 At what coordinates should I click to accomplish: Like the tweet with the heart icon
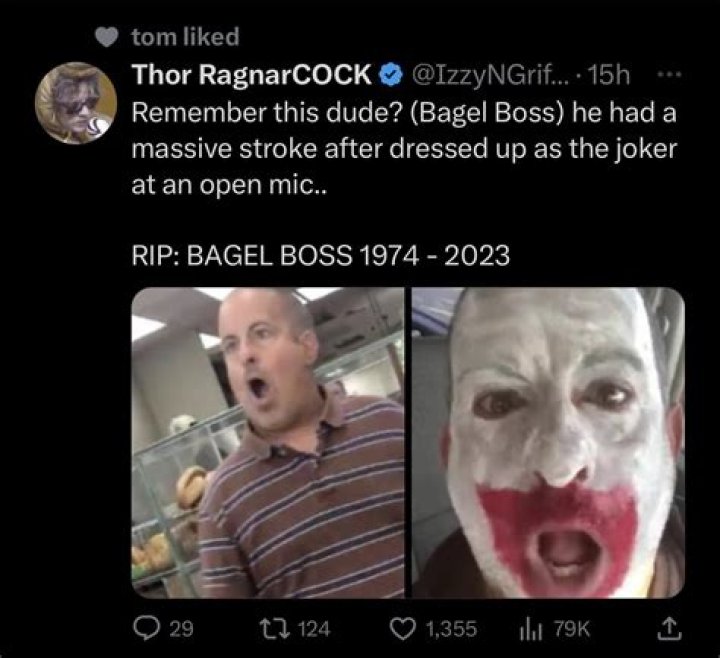403,627
